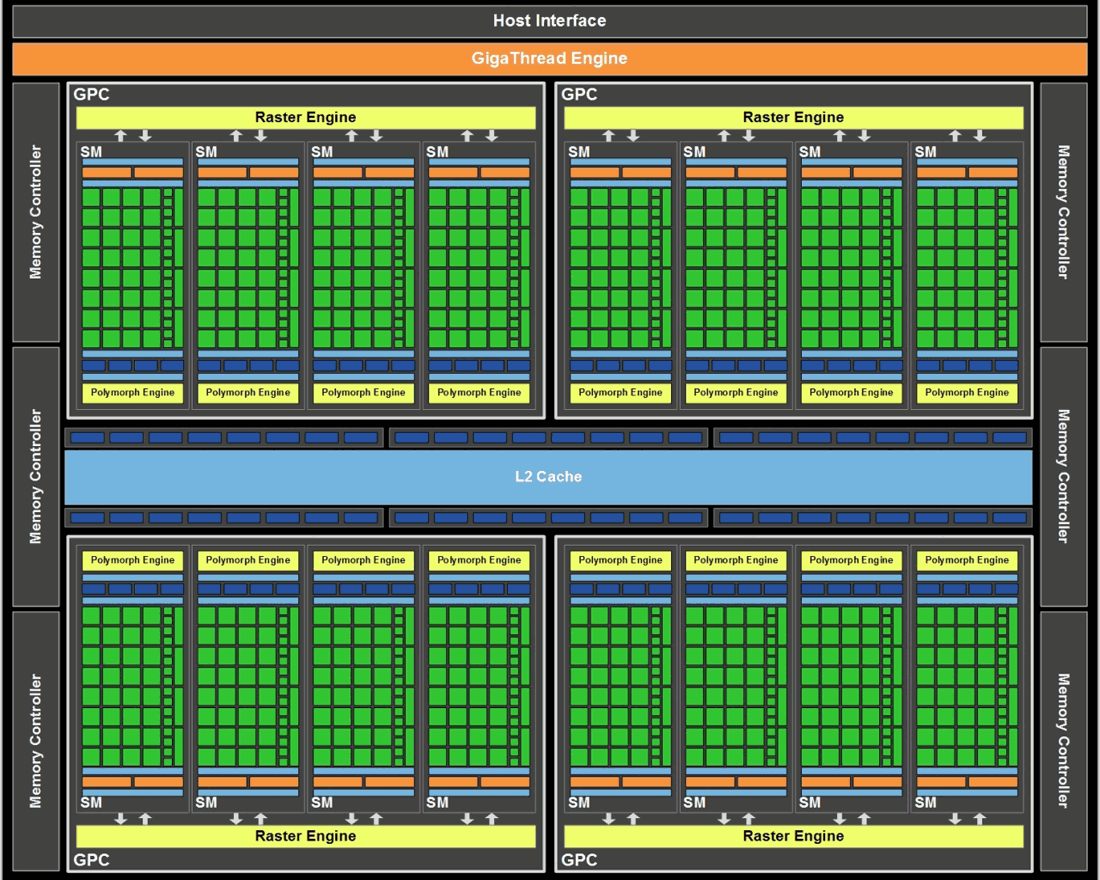The width and height of the screenshot is (1100, 880).
Task: Click the GPC label of the top-left cluster
Action: 91,95
